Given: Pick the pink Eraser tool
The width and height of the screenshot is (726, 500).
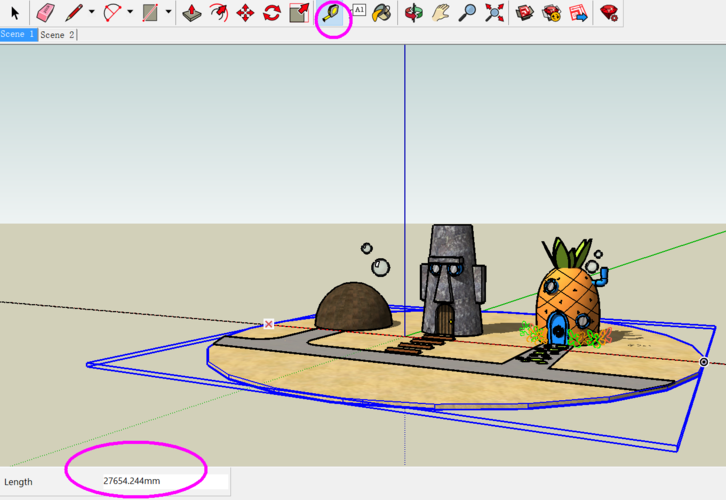Looking at the screenshot, I should 45,13.
